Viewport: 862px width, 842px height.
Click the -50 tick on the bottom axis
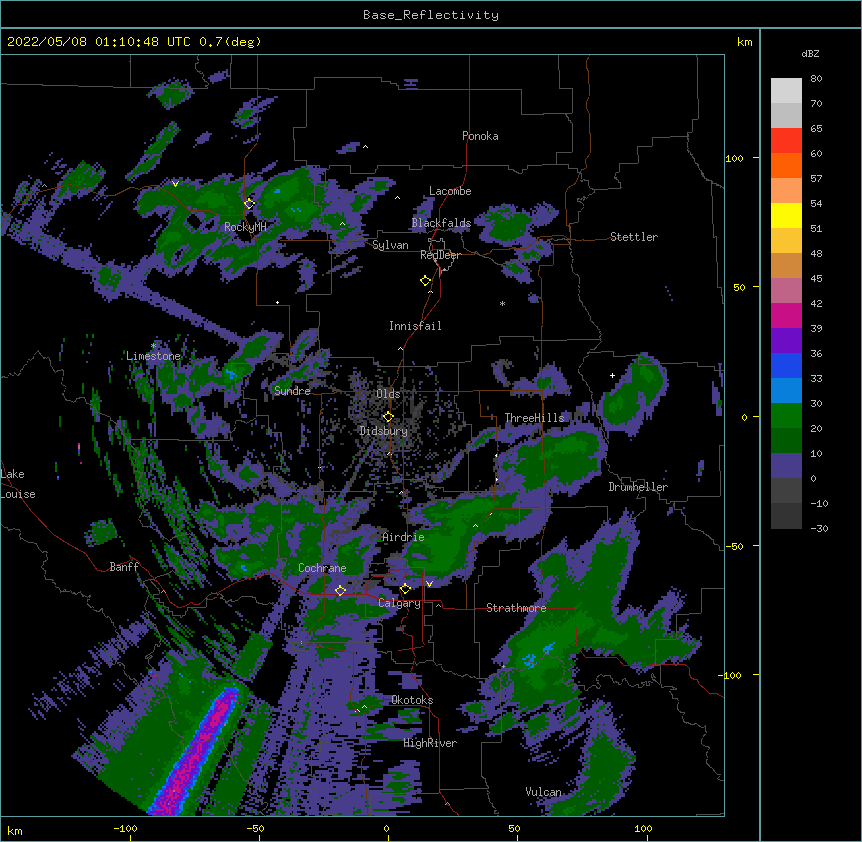(x=255, y=828)
